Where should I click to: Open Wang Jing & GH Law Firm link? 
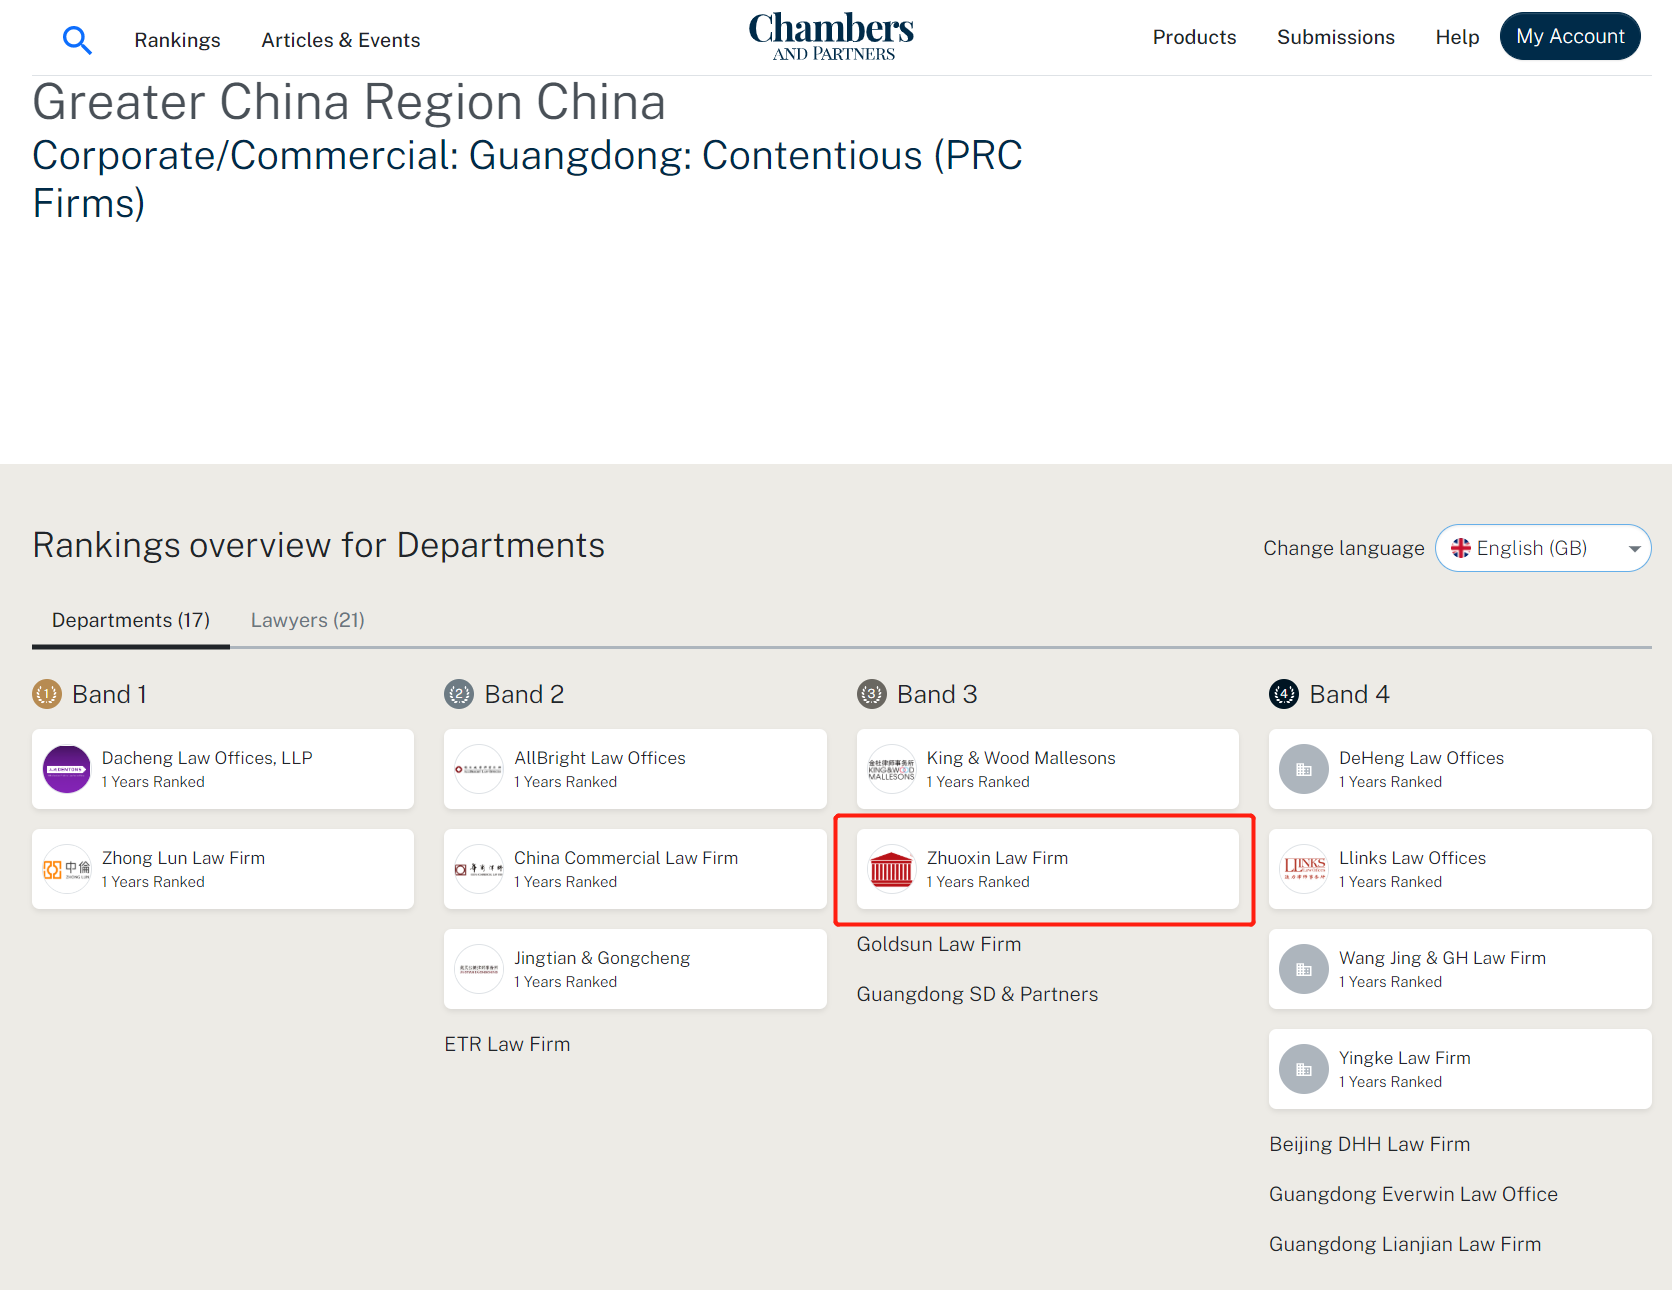pos(1442,958)
